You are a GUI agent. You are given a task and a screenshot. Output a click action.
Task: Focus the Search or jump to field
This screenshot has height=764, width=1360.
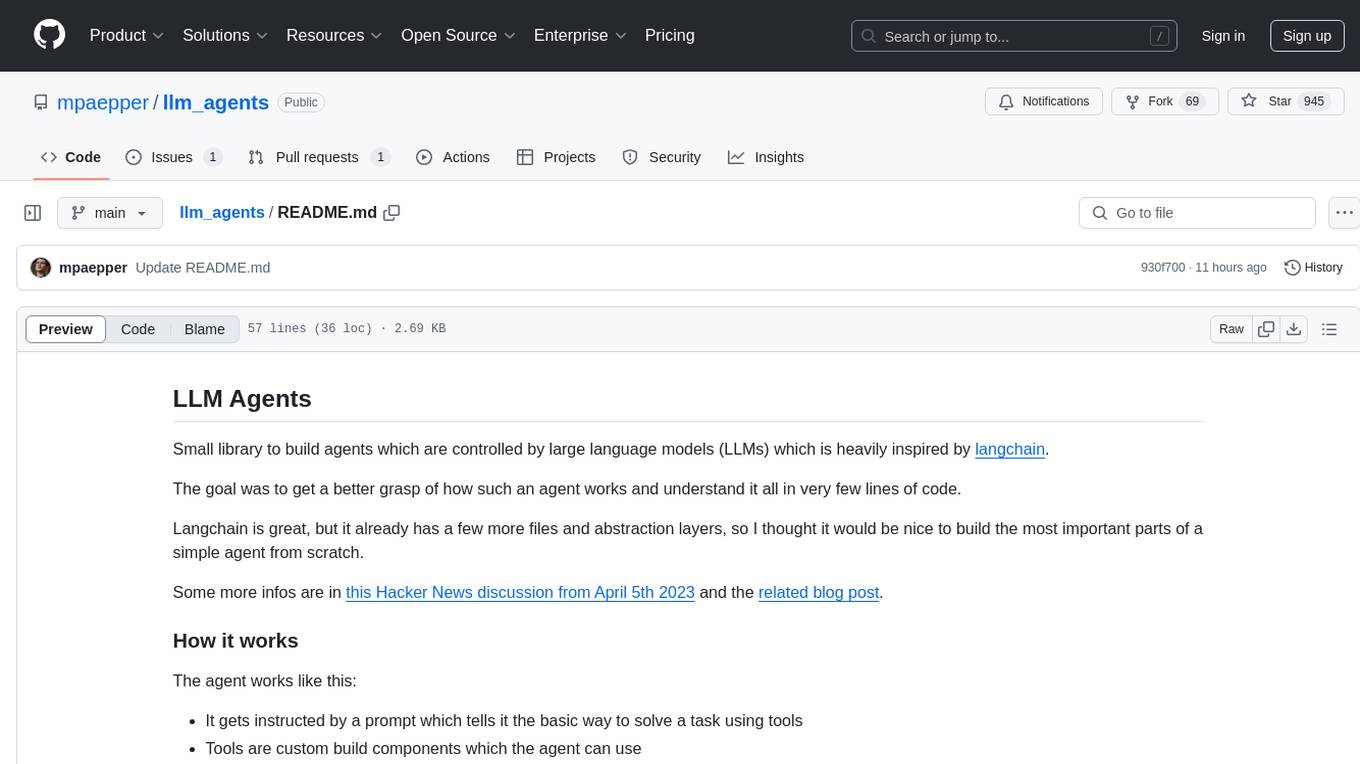click(x=1012, y=36)
